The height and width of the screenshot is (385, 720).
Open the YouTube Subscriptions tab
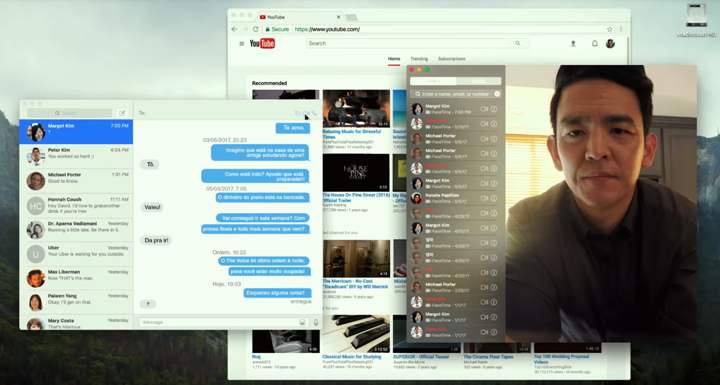tap(451, 59)
